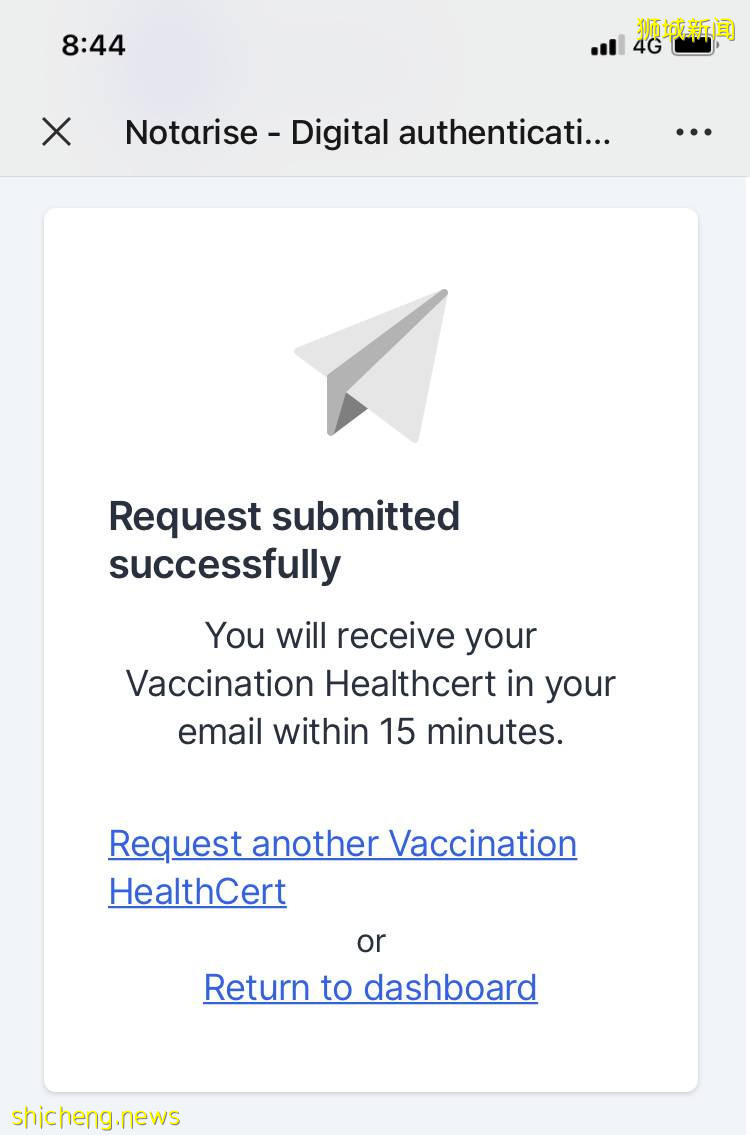Tap the yellow Chinese watermark text
This screenshot has height=1135, width=750.
tap(686, 28)
